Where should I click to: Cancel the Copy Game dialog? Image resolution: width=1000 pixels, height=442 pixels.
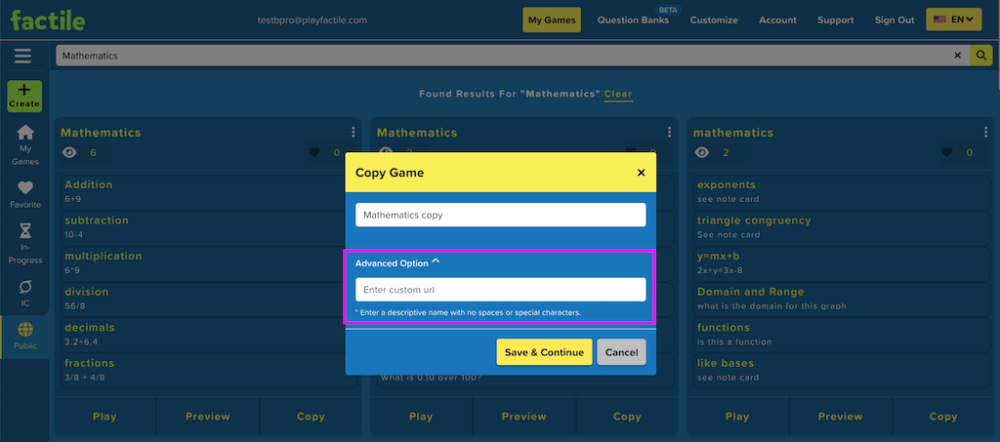[621, 352]
